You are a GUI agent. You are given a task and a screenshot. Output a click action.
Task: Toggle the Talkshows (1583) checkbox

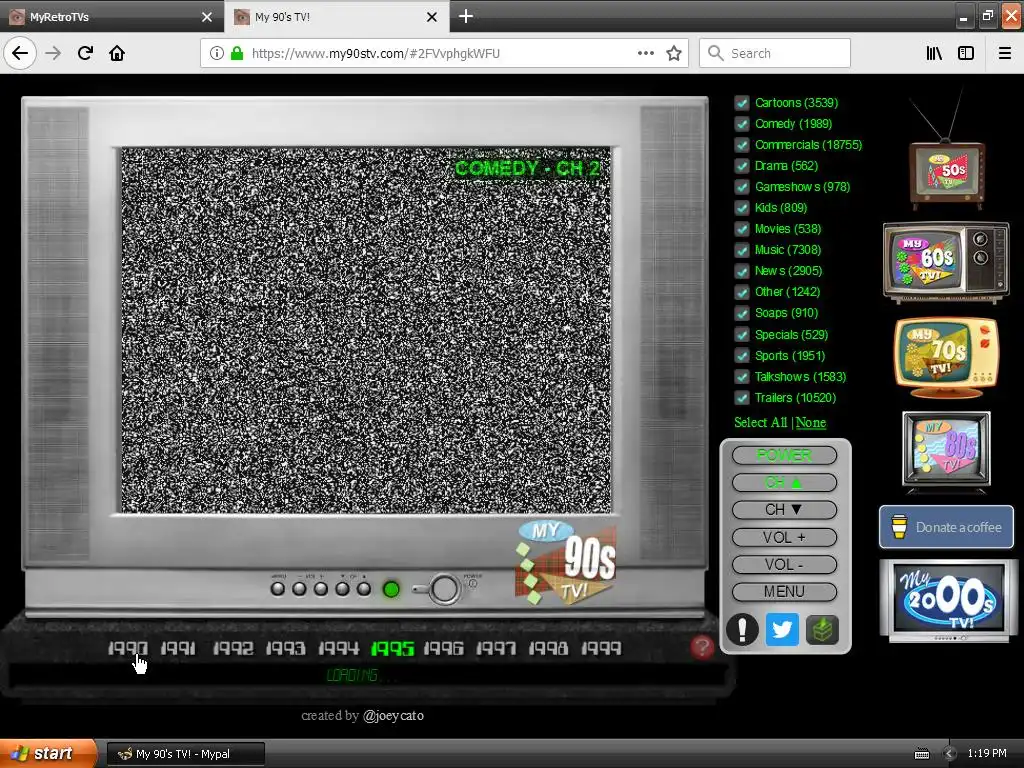[x=742, y=377]
